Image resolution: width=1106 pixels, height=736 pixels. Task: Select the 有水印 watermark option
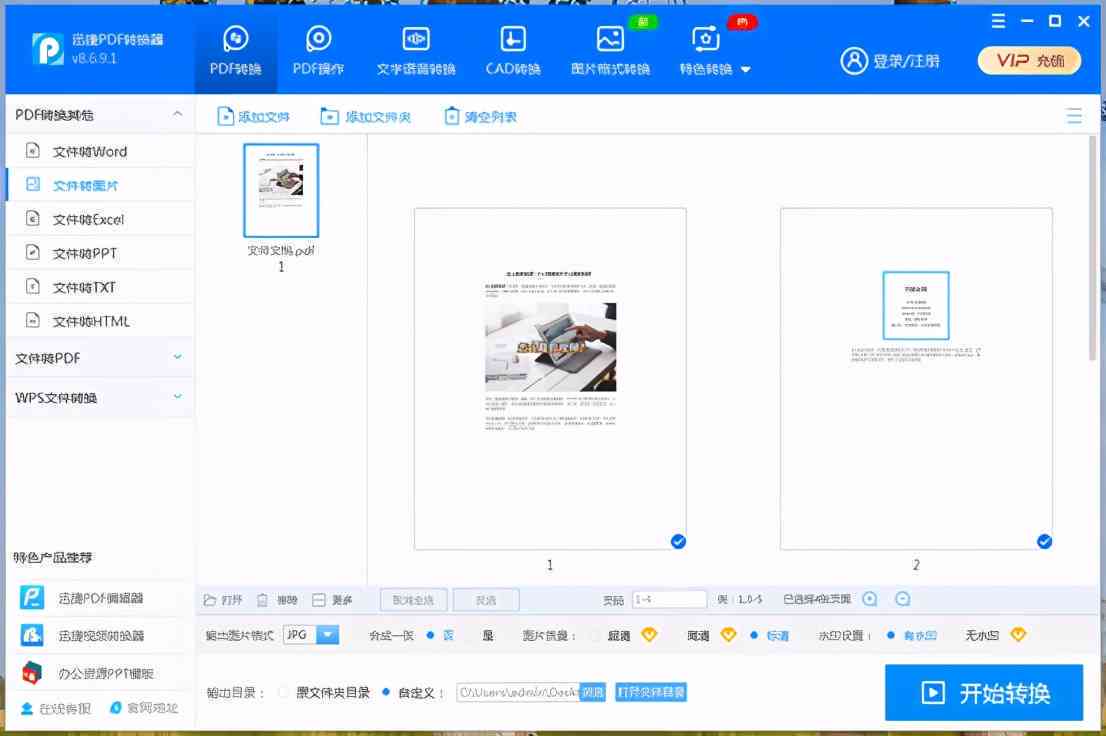pos(911,635)
